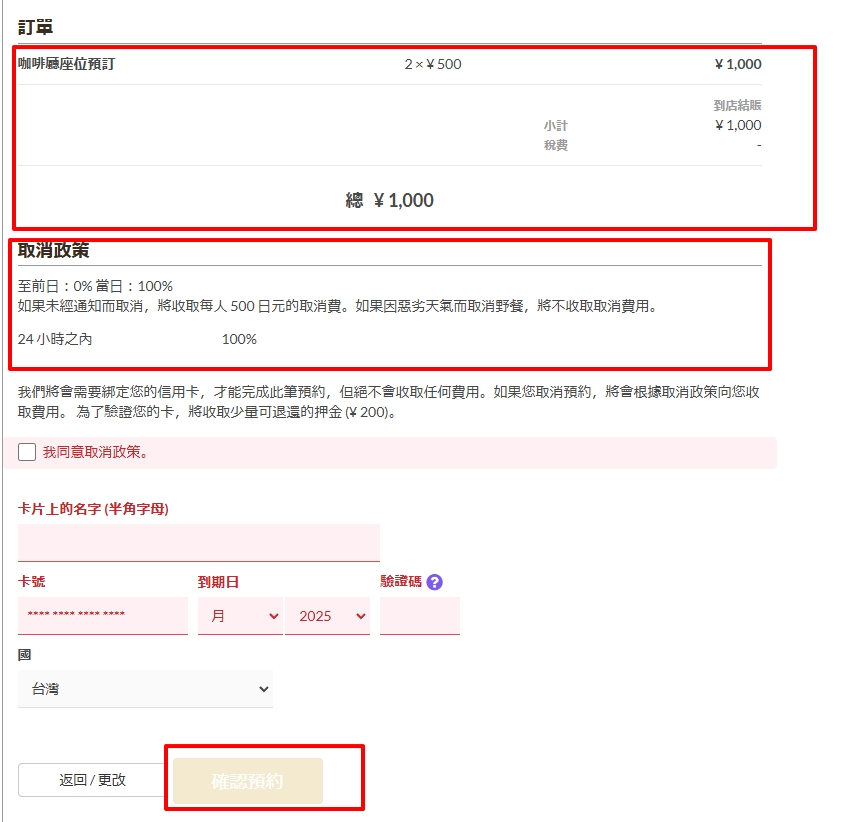Click the 確認預約 confirm button

tap(248, 781)
